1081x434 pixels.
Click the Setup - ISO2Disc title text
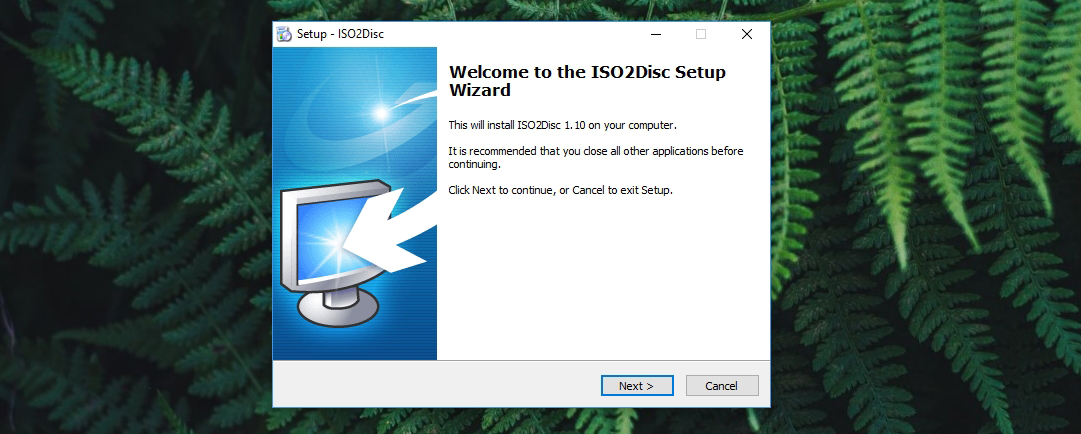[340, 34]
